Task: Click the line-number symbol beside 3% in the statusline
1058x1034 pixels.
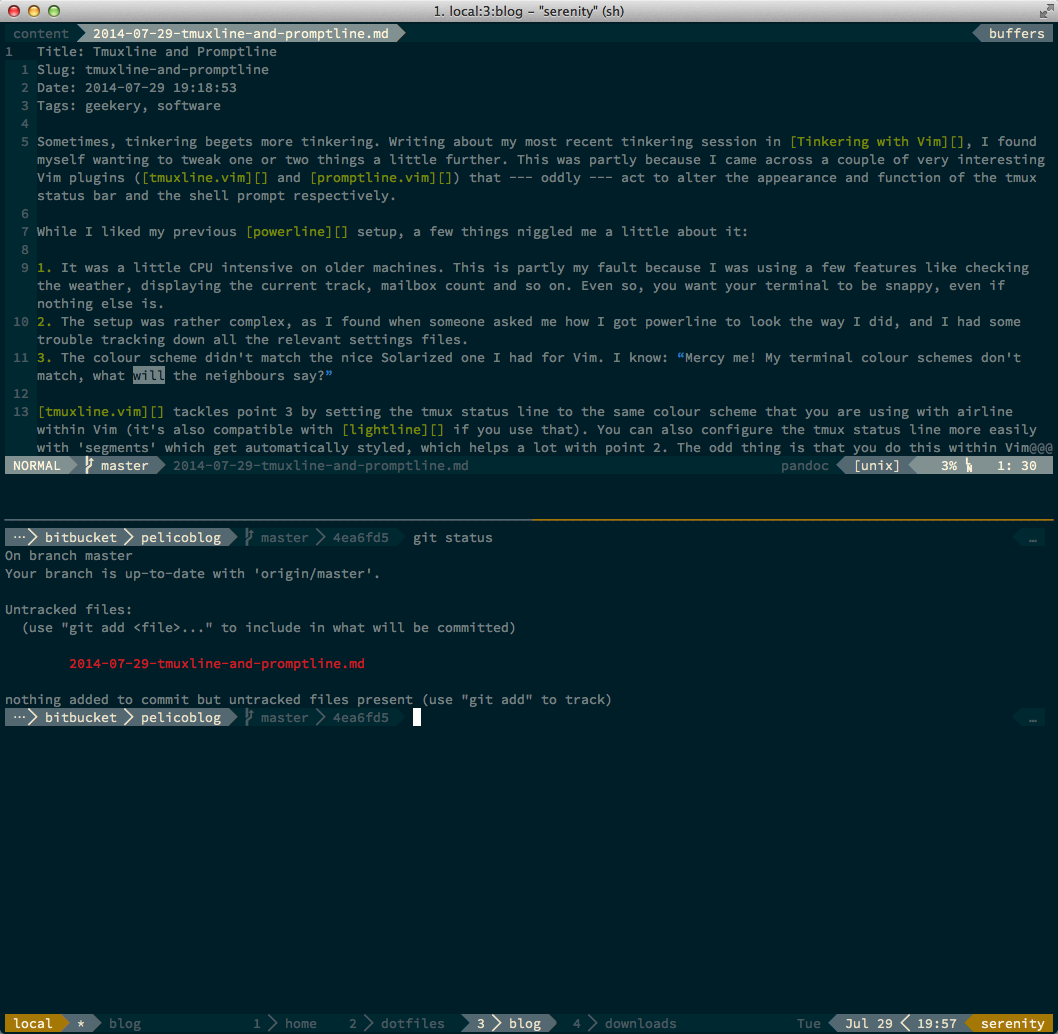Action: pos(968,466)
